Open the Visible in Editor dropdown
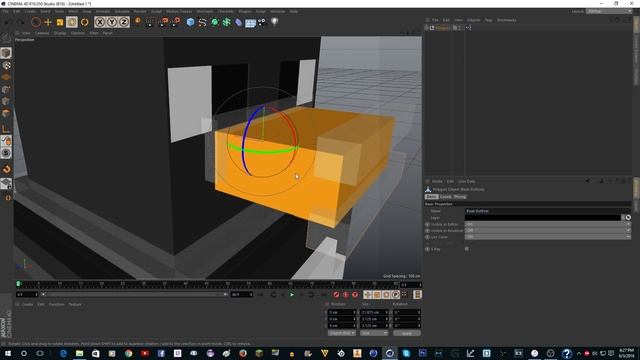 548,224
